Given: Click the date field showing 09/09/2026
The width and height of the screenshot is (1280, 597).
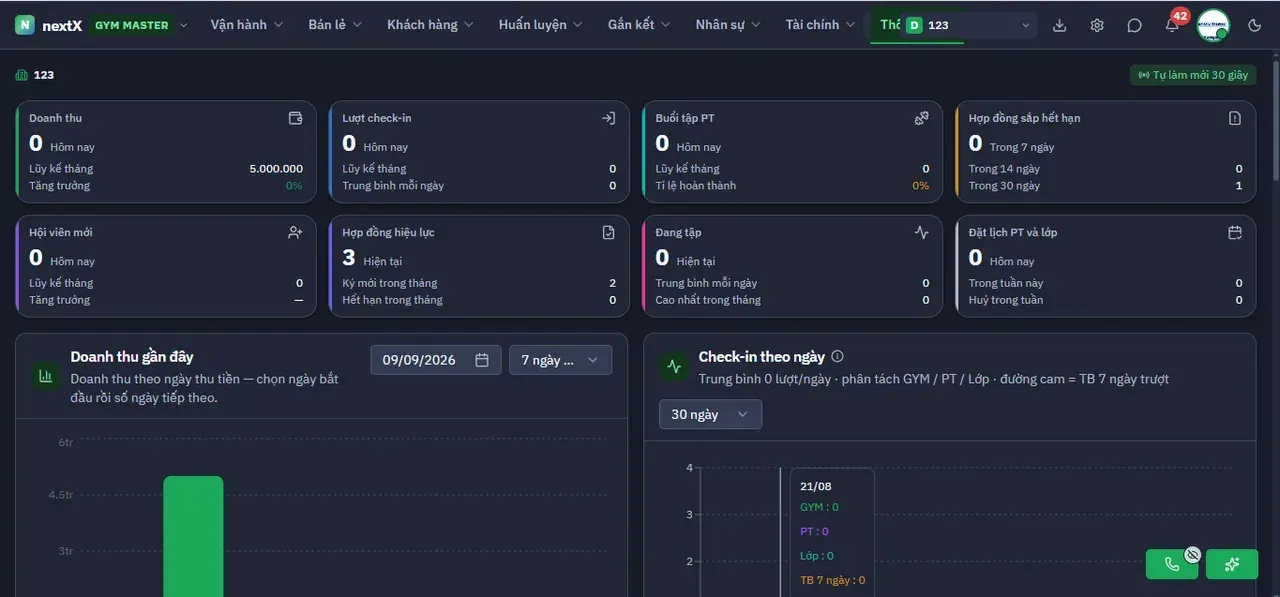Looking at the screenshot, I should tap(436, 360).
